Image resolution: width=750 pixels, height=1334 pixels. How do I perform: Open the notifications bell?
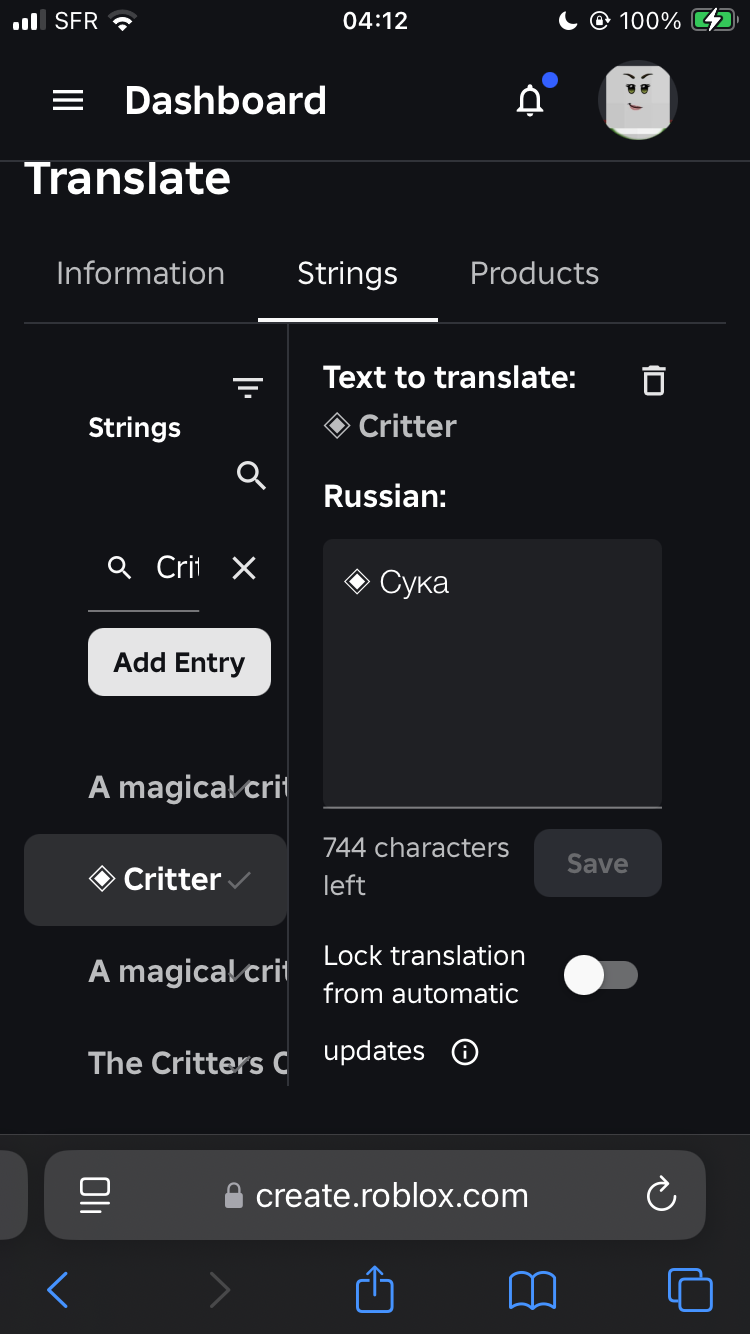530,101
